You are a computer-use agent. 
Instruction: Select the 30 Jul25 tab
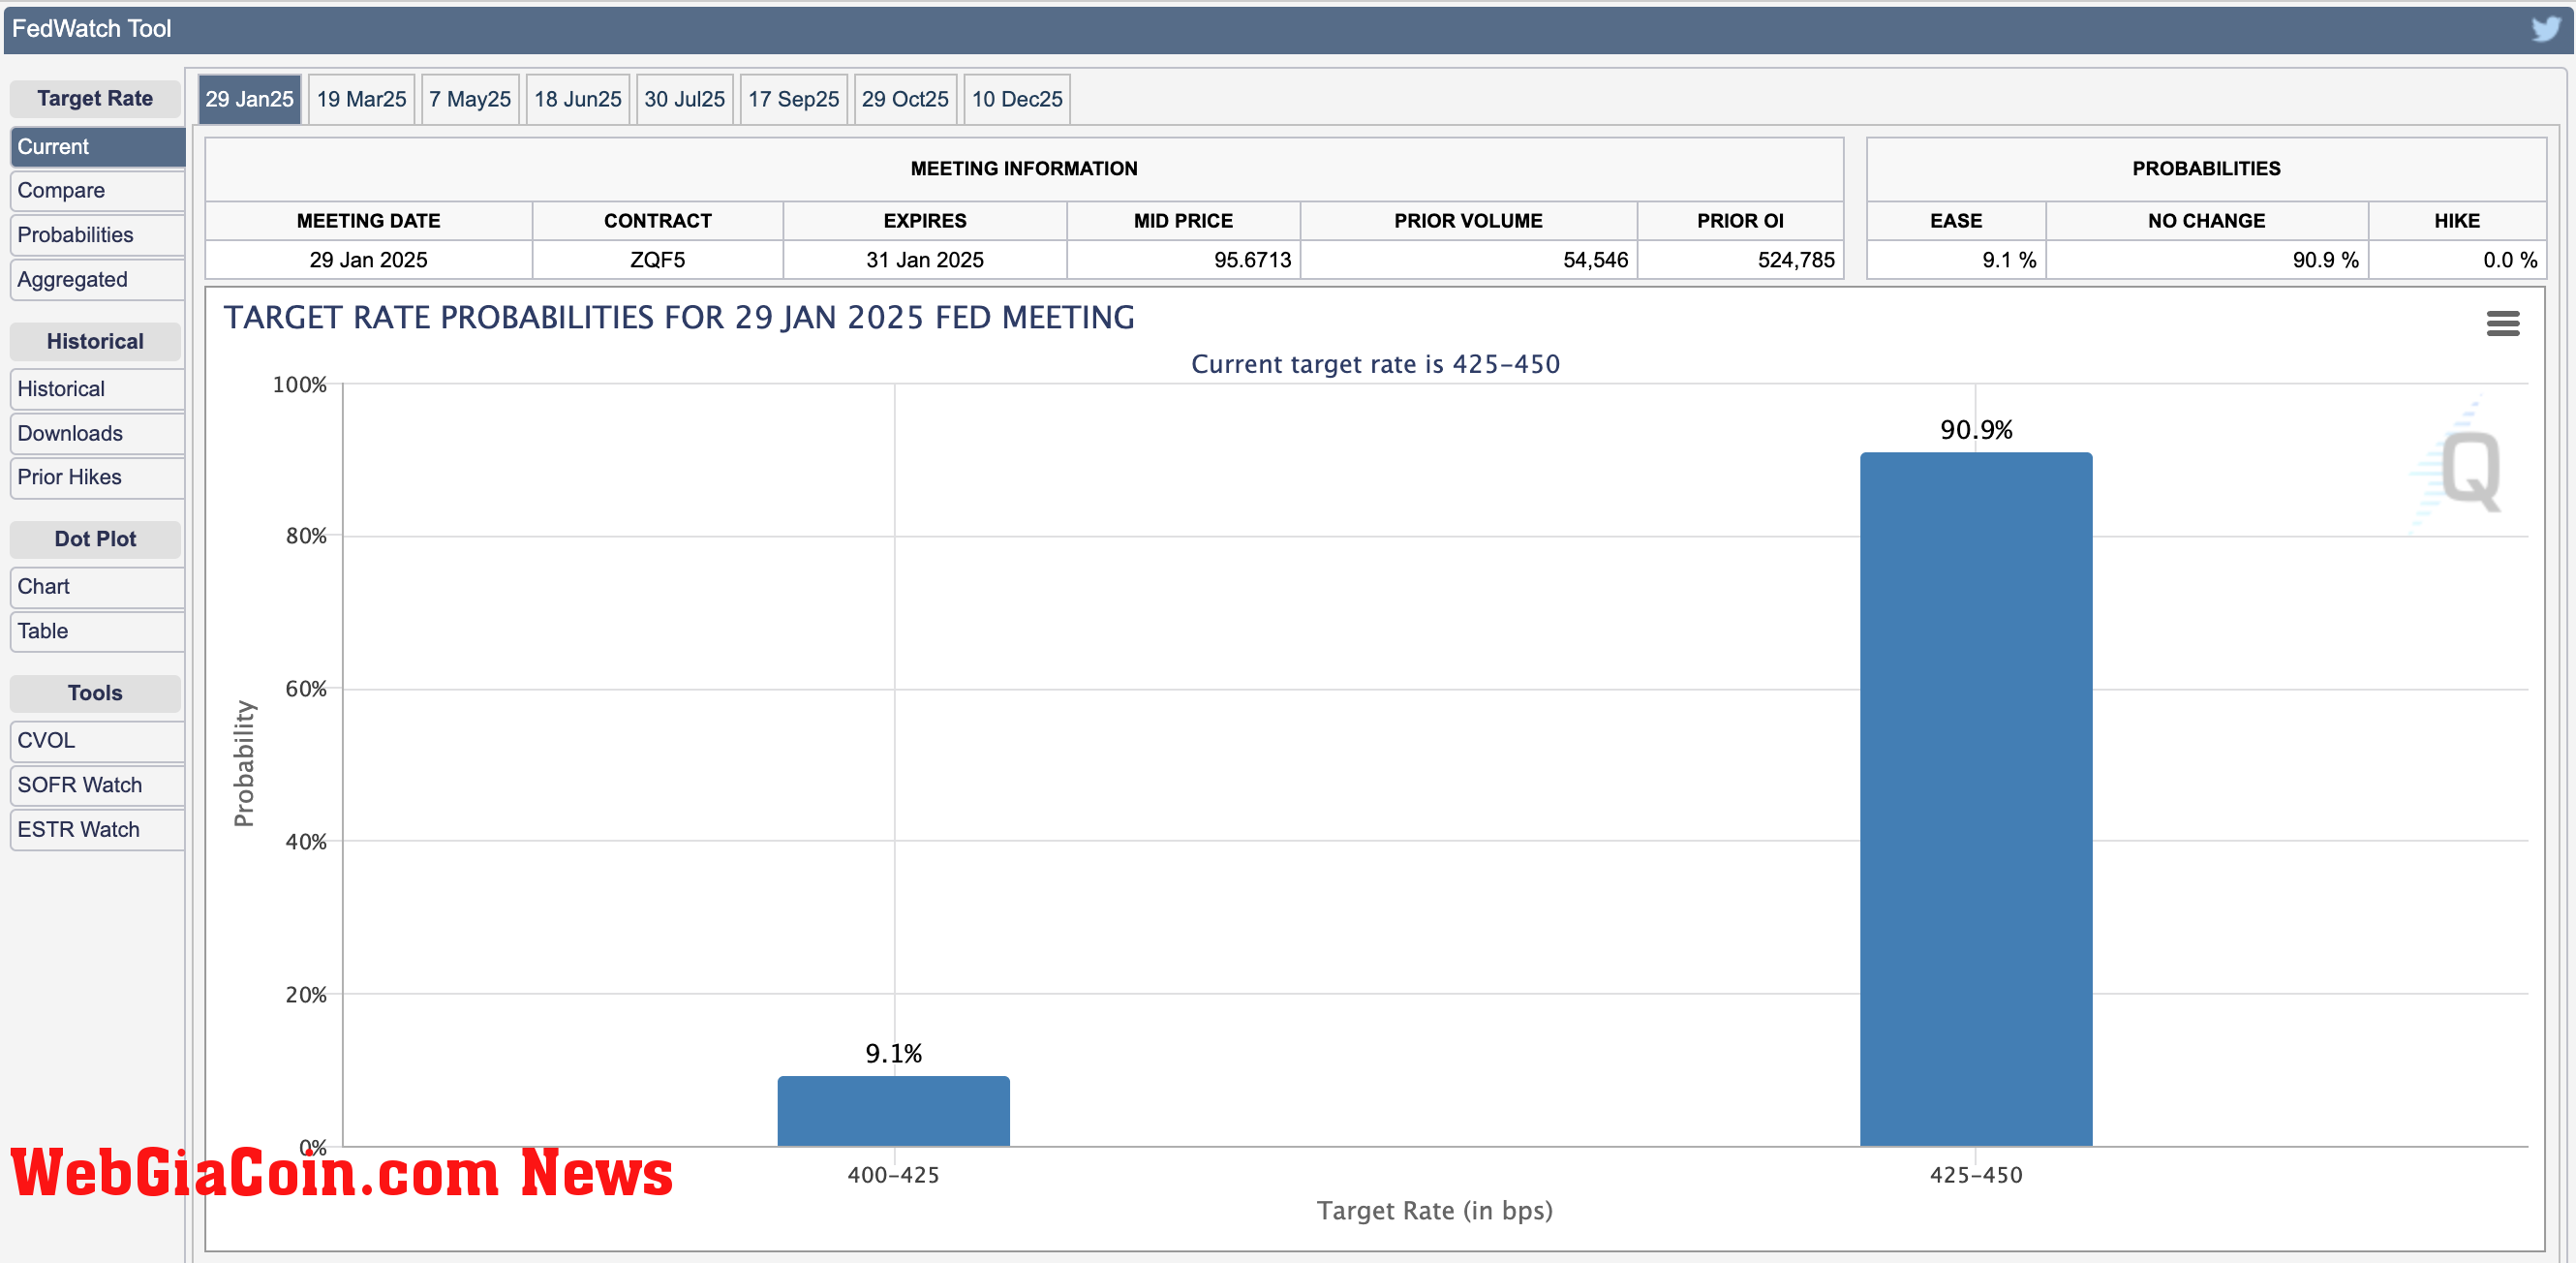click(684, 99)
